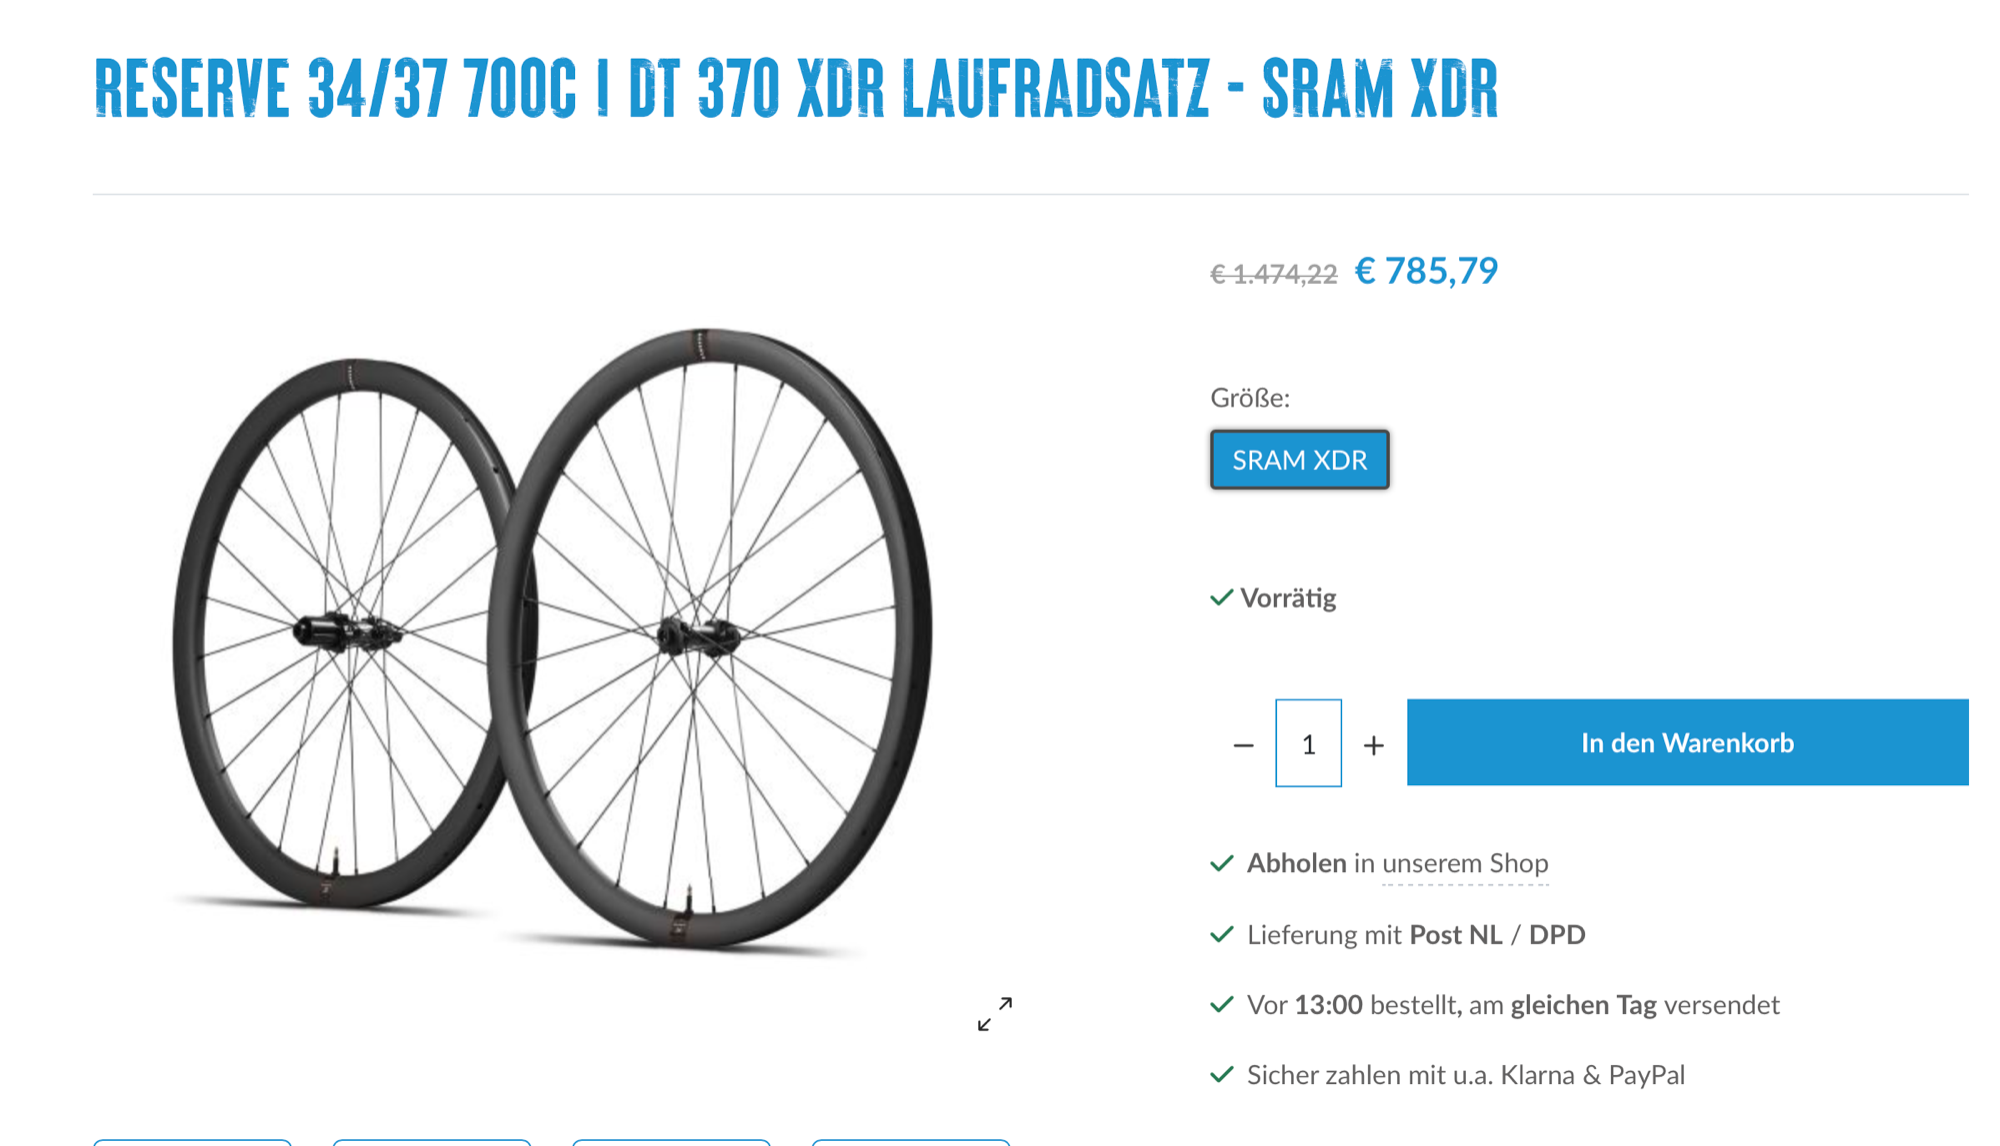Click the Vorrätig stock status text
Viewport: 2000px width, 1146px height.
point(1288,598)
